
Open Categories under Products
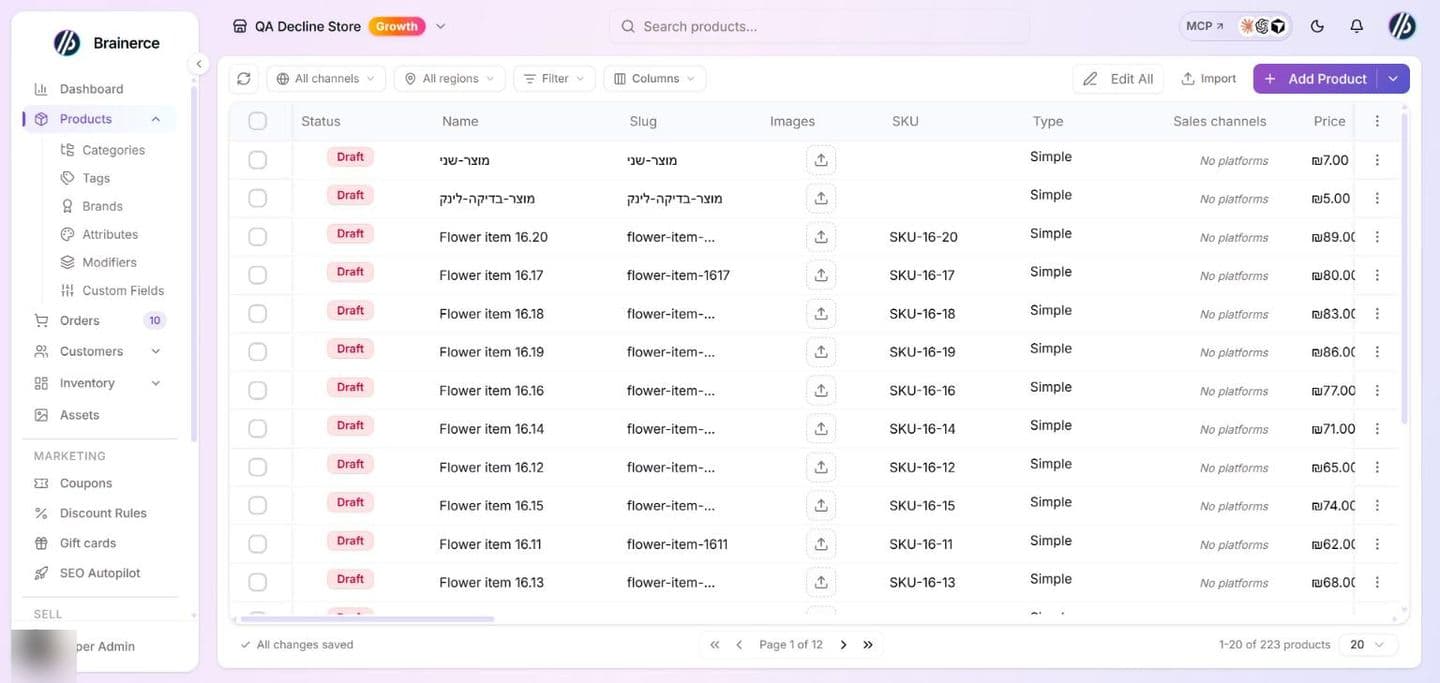[113, 150]
